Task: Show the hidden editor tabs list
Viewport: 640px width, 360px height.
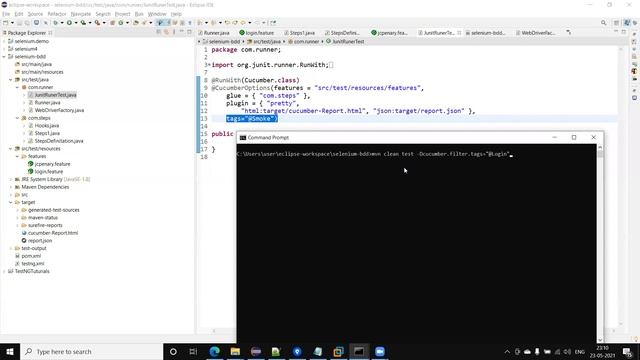Action: click(568, 32)
